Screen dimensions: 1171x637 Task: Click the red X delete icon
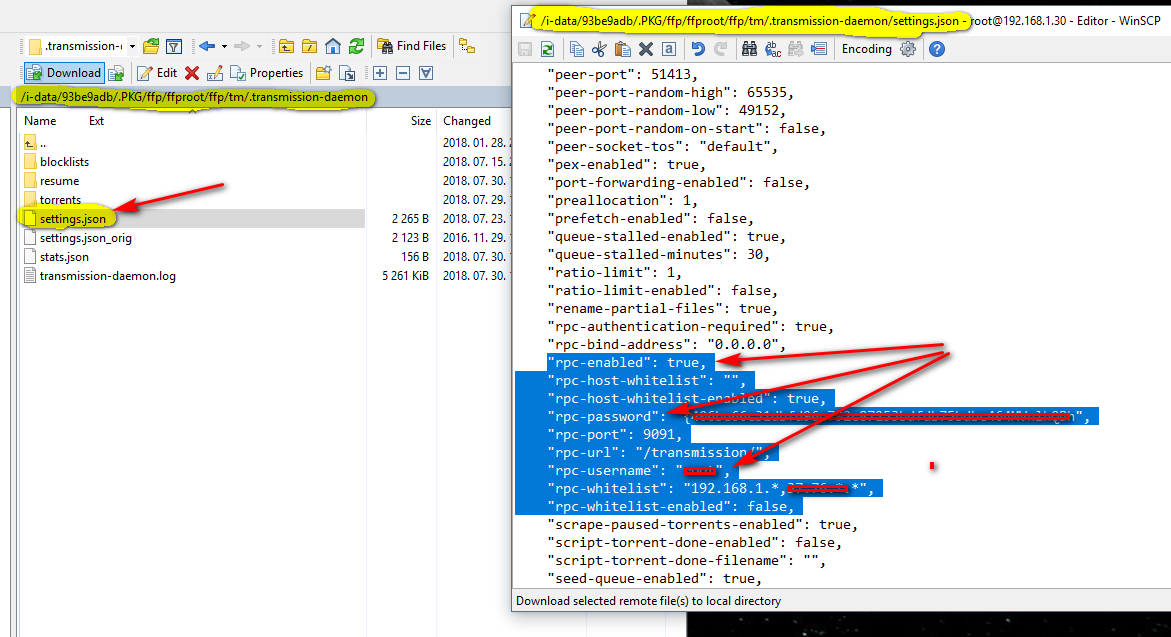tap(192, 73)
